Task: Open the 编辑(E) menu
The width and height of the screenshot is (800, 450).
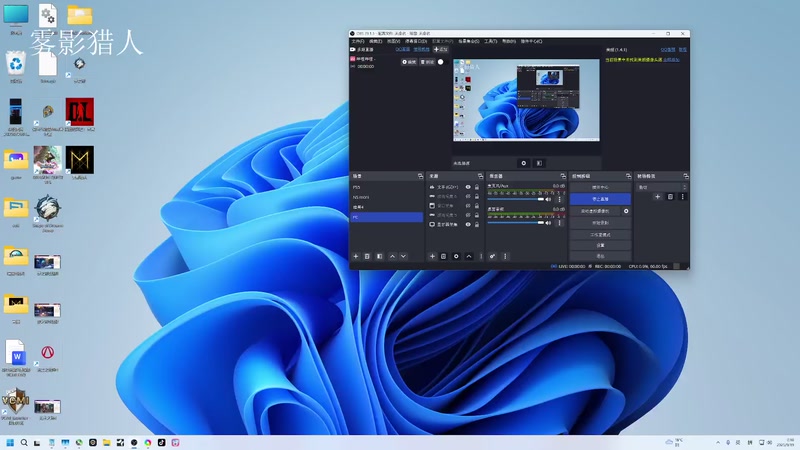Action: click(376, 41)
